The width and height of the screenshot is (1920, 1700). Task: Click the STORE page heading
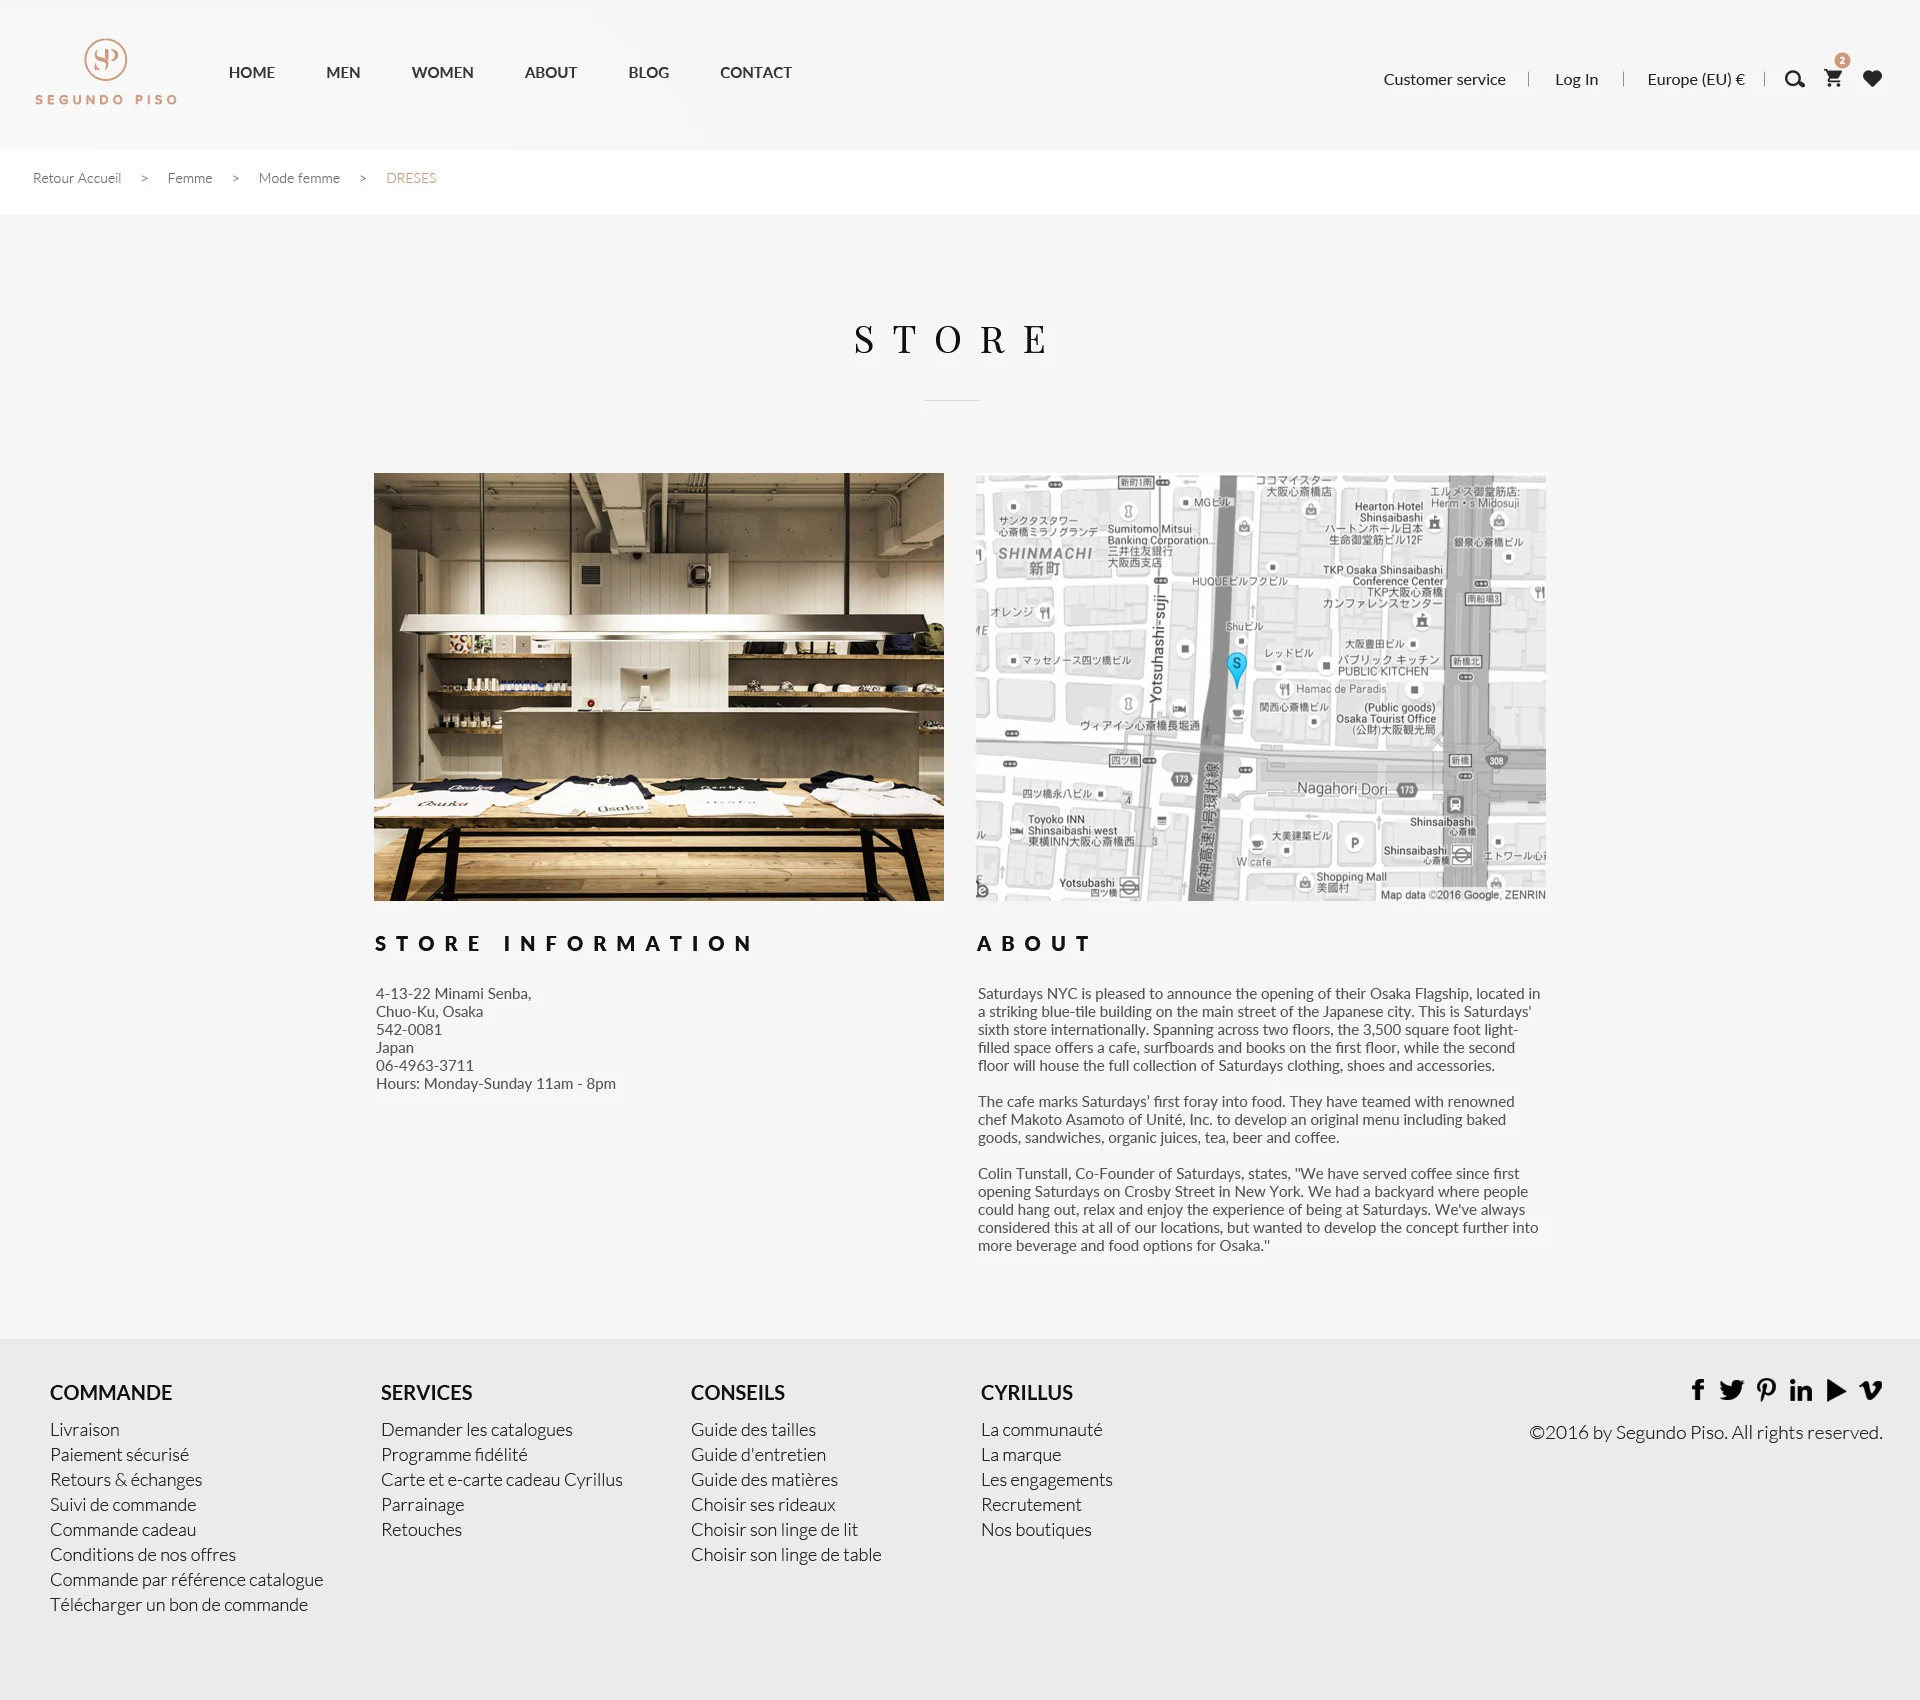pyautogui.click(x=952, y=340)
